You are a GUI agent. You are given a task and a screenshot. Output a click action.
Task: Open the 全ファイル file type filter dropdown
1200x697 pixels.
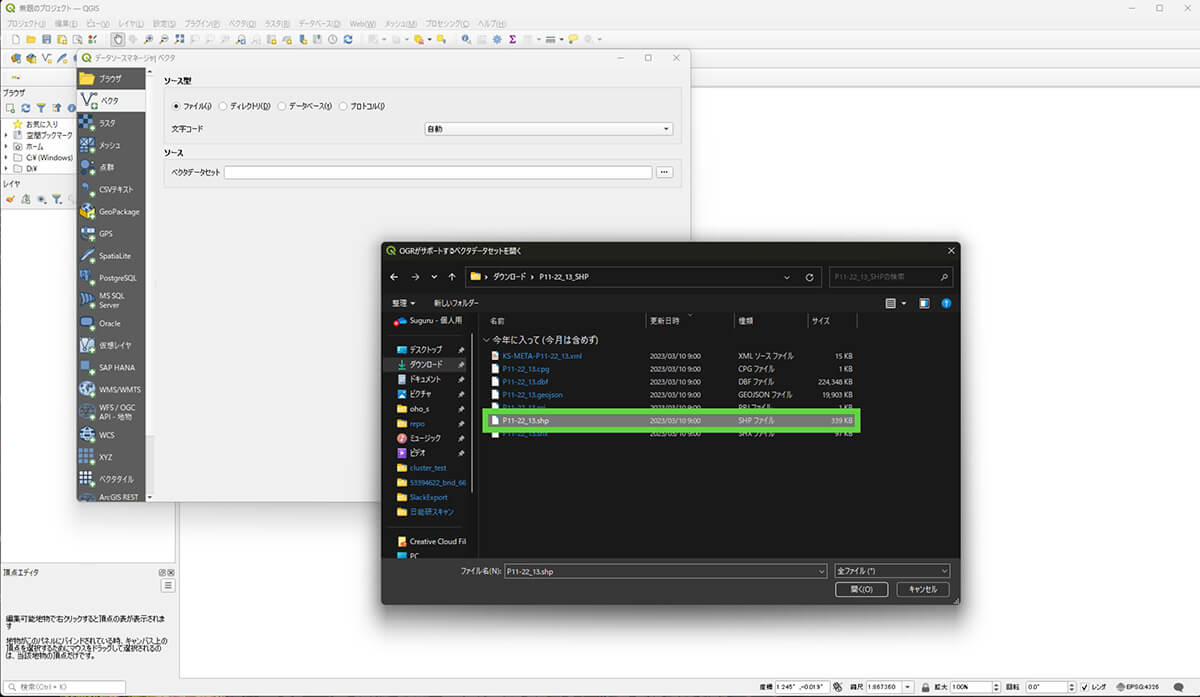click(891, 571)
